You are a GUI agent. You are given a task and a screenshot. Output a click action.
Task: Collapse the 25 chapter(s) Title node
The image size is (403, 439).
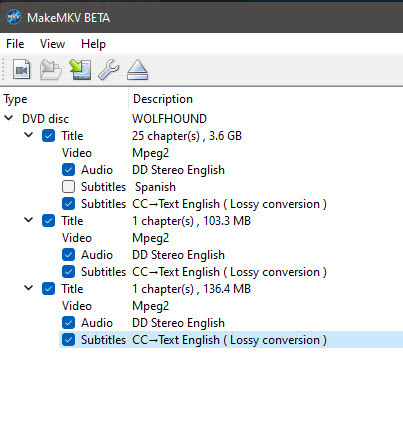tap(29, 135)
